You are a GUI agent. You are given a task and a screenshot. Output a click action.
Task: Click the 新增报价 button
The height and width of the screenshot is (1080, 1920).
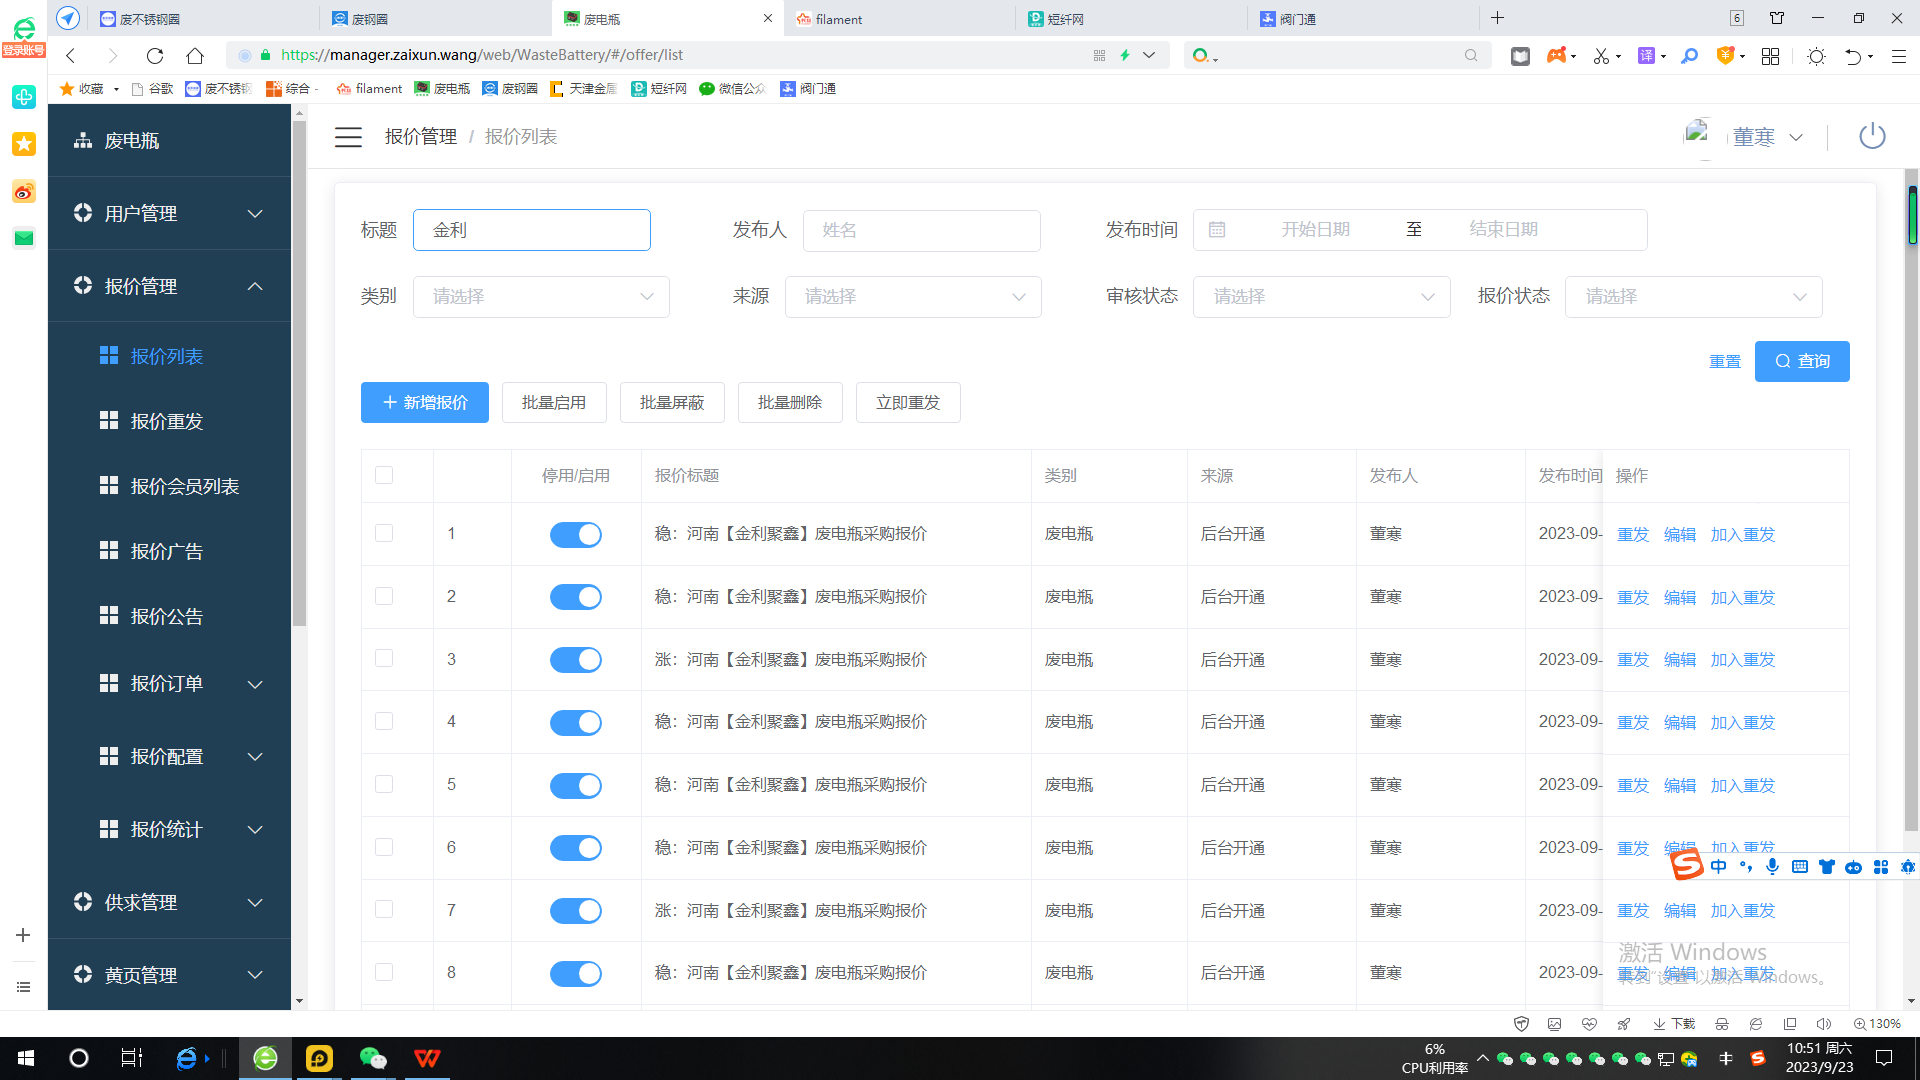point(425,403)
